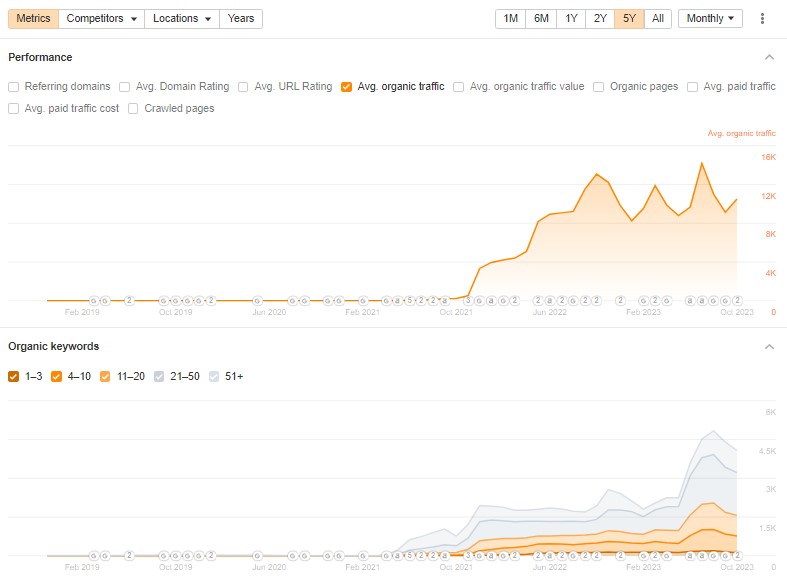Select the All time range

(658, 19)
